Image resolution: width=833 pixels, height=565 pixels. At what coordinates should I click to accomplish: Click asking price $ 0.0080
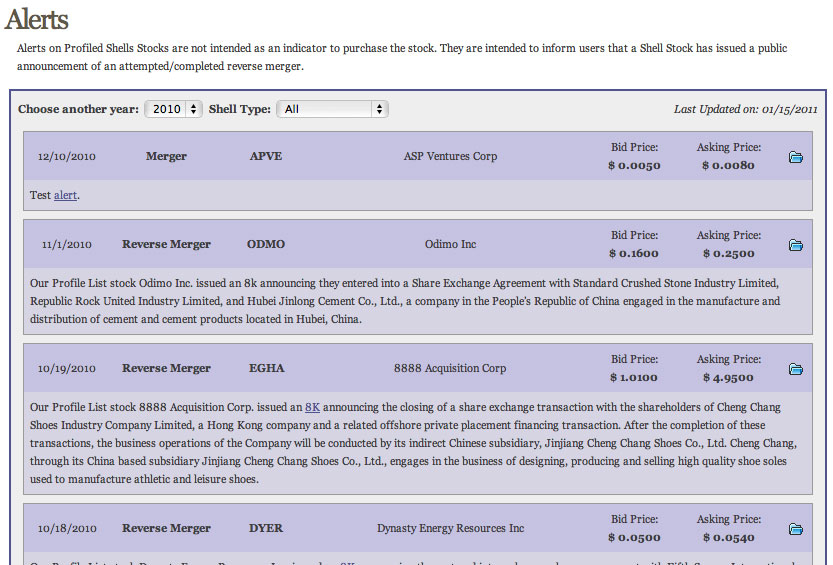(728, 166)
